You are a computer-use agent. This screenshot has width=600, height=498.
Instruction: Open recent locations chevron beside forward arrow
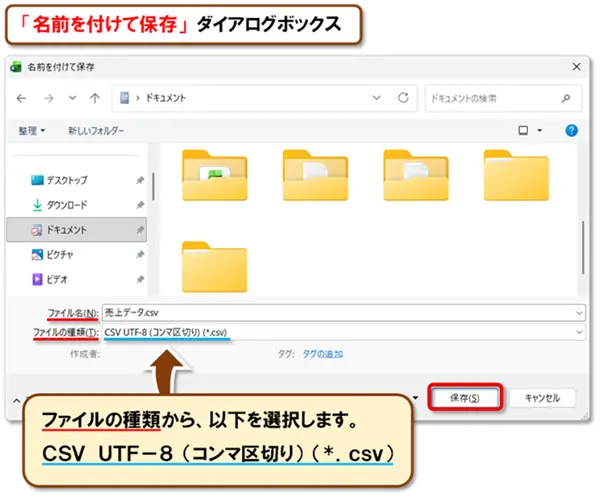(72, 98)
